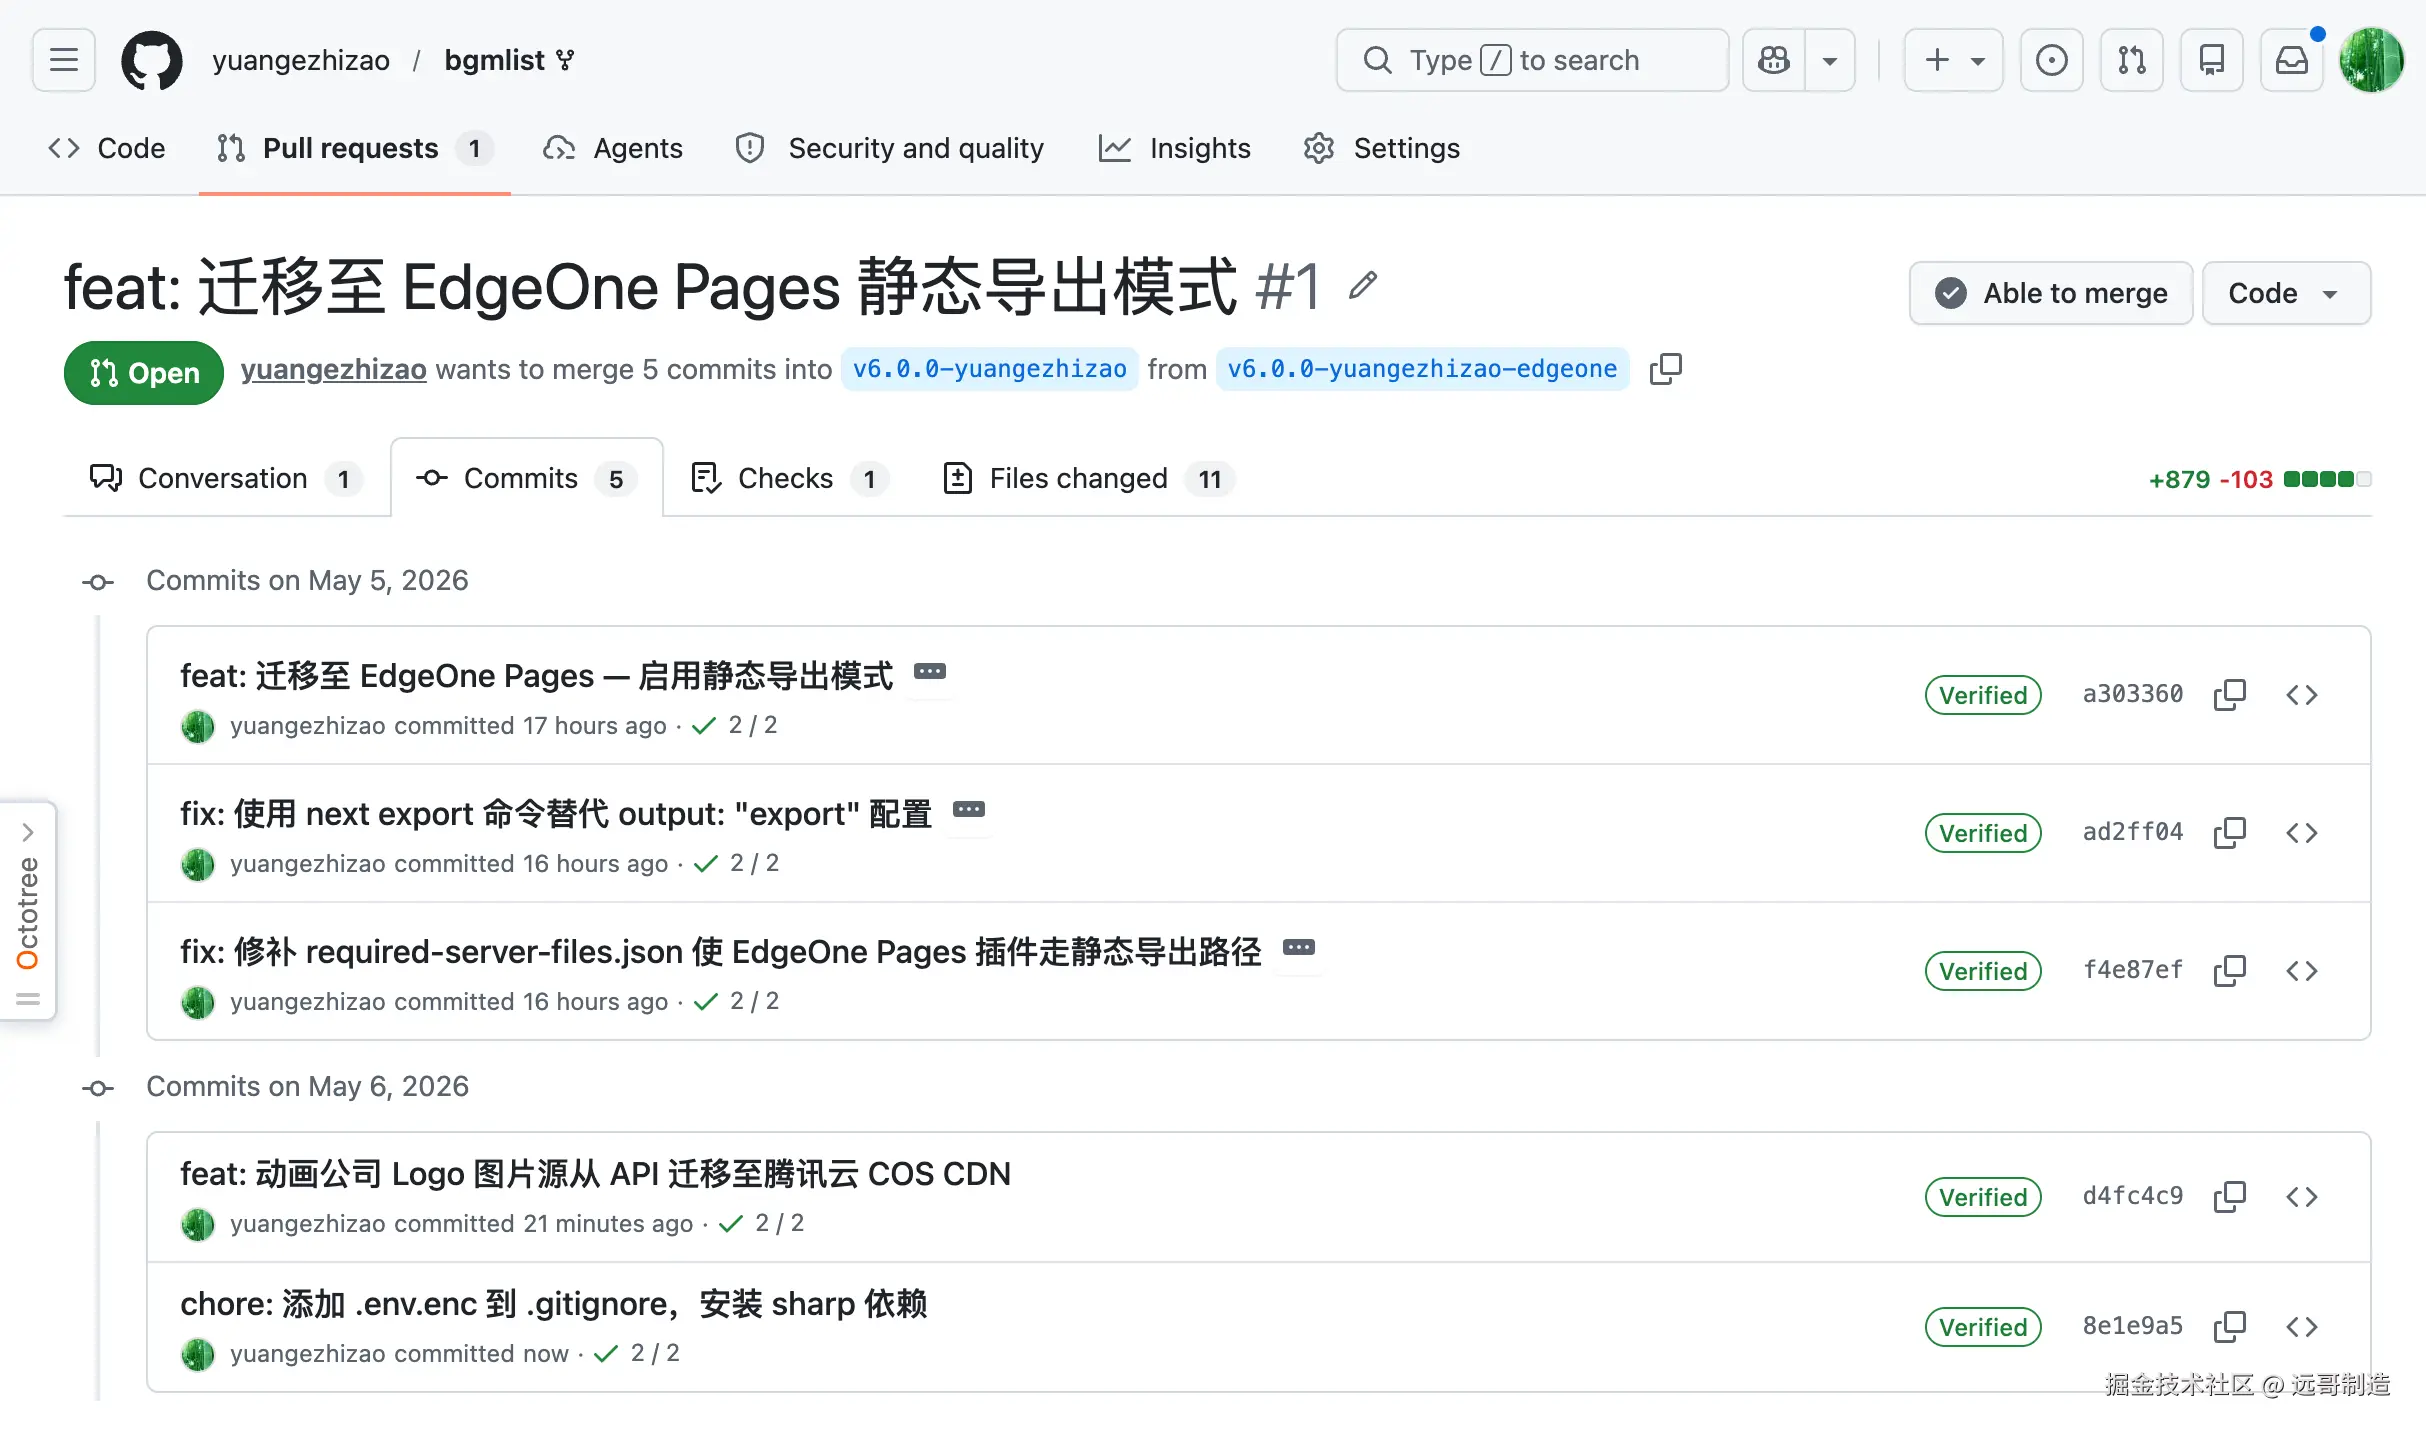Image resolution: width=2426 pixels, height=1434 pixels.
Task: Open the Files changed tab
Action: (1090, 479)
